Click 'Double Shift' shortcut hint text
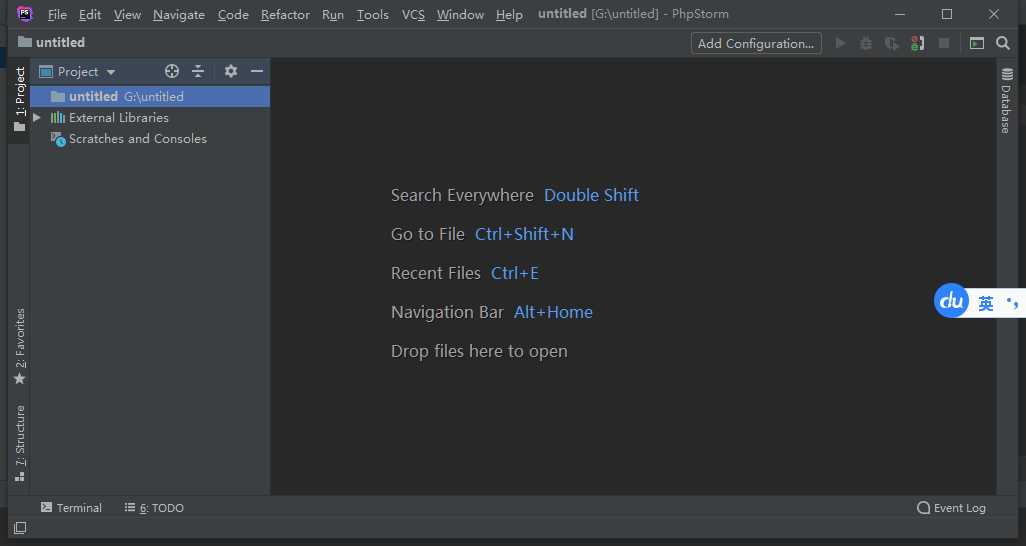Image resolution: width=1026 pixels, height=546 pixels. pyautogui.click(x=592, y=195)
